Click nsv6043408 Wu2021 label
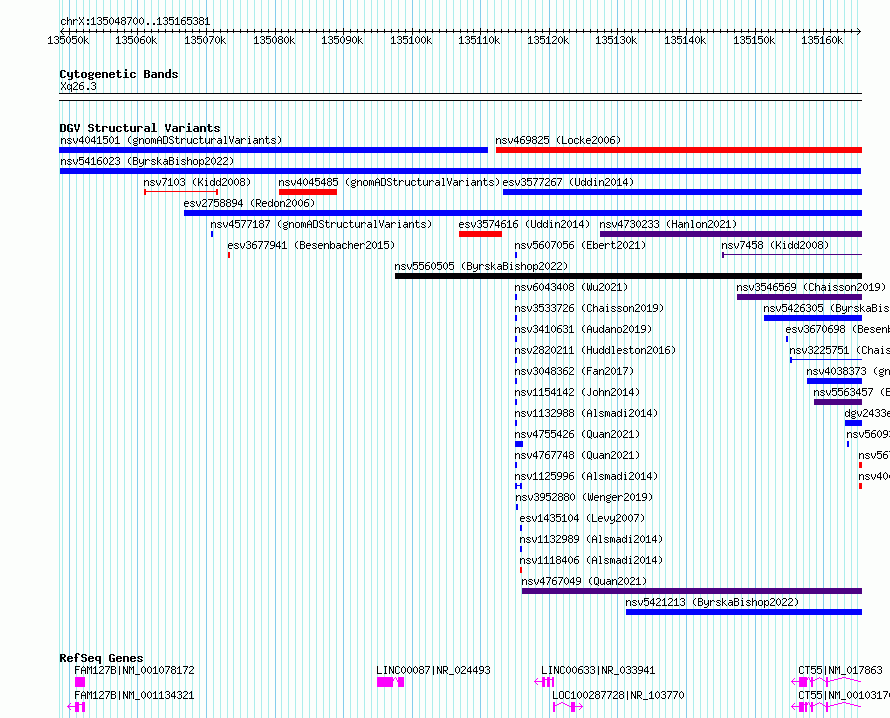The width and height of the screenshot is (890, 718). pyautogui.click(x=571, y=287)
